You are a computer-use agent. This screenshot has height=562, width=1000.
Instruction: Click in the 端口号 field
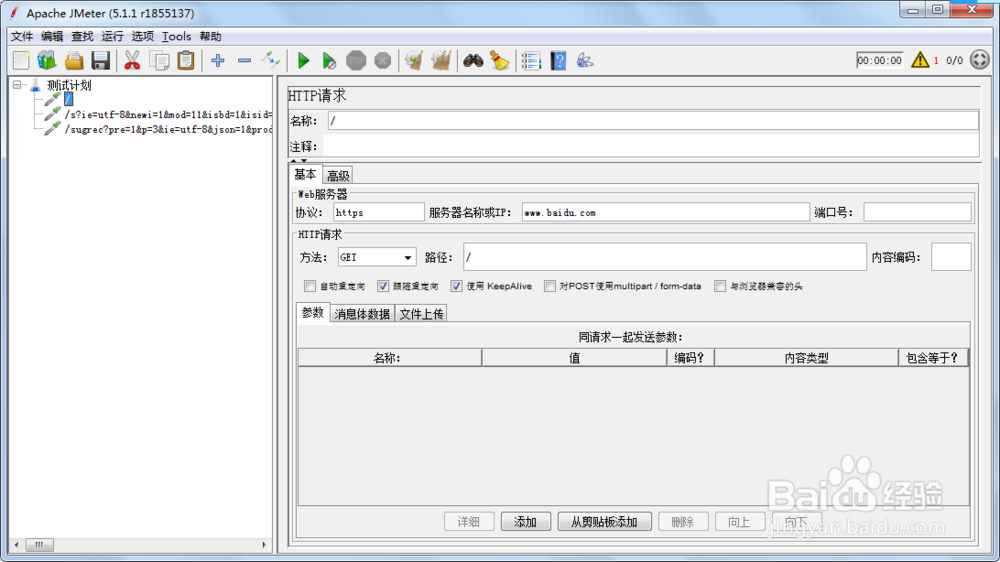pos(917,212)
